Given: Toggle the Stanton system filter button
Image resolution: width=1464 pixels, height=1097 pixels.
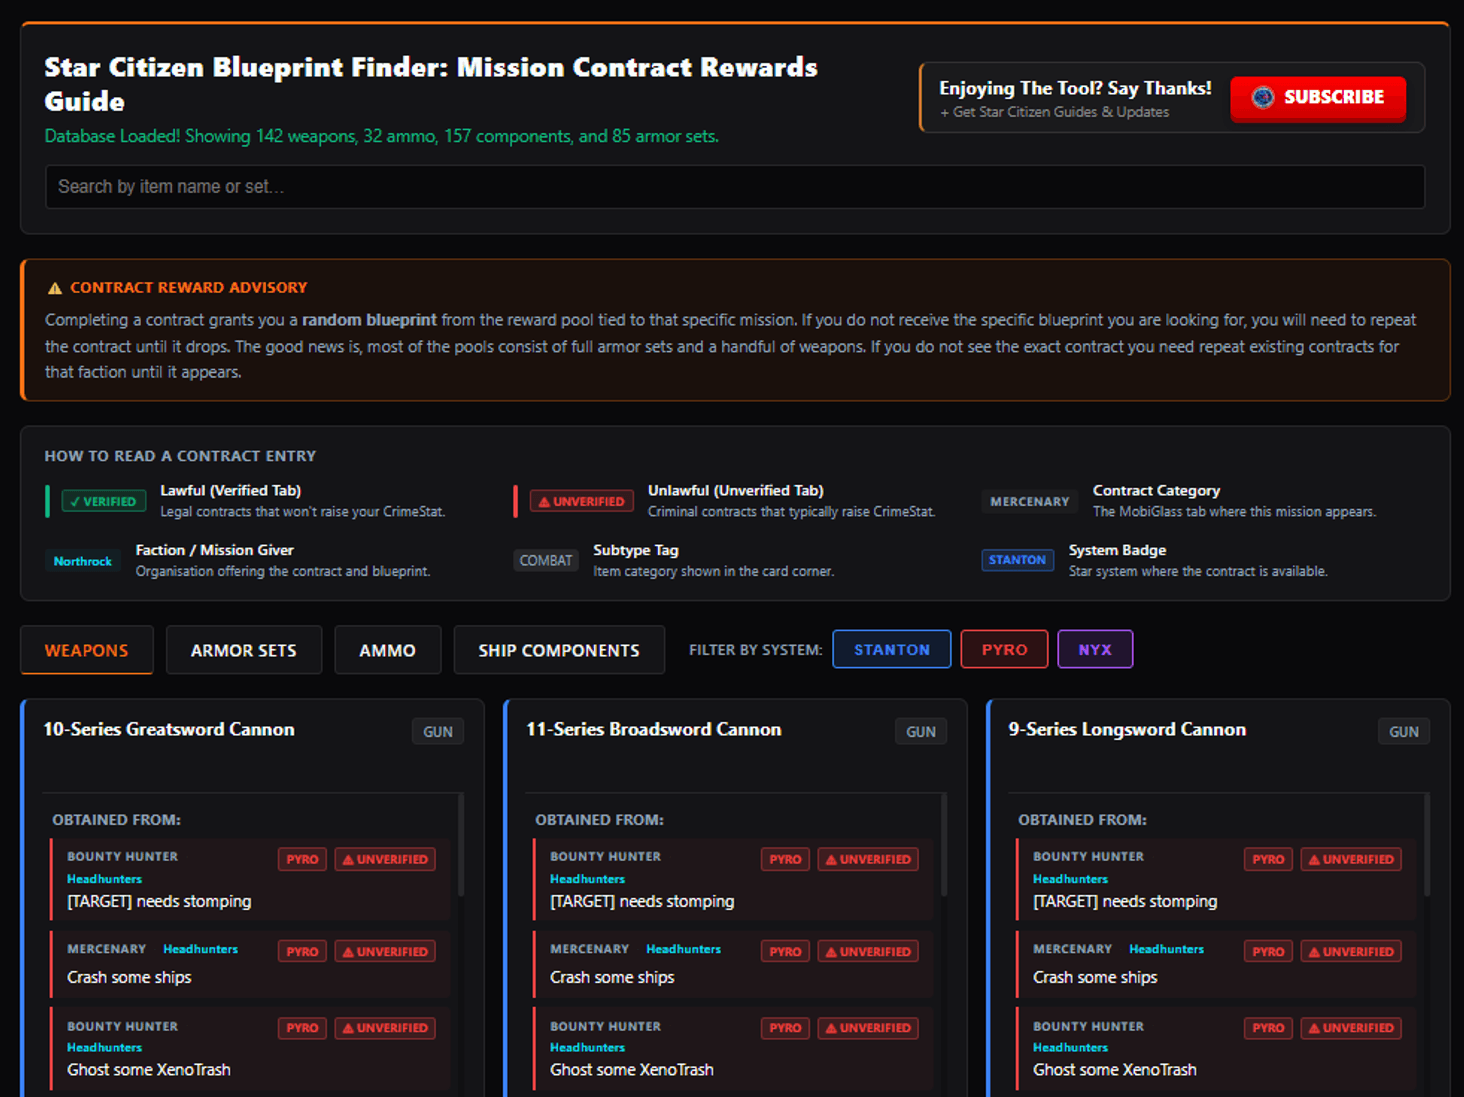Looking at the screenshot, I should (x=892, y=649).
